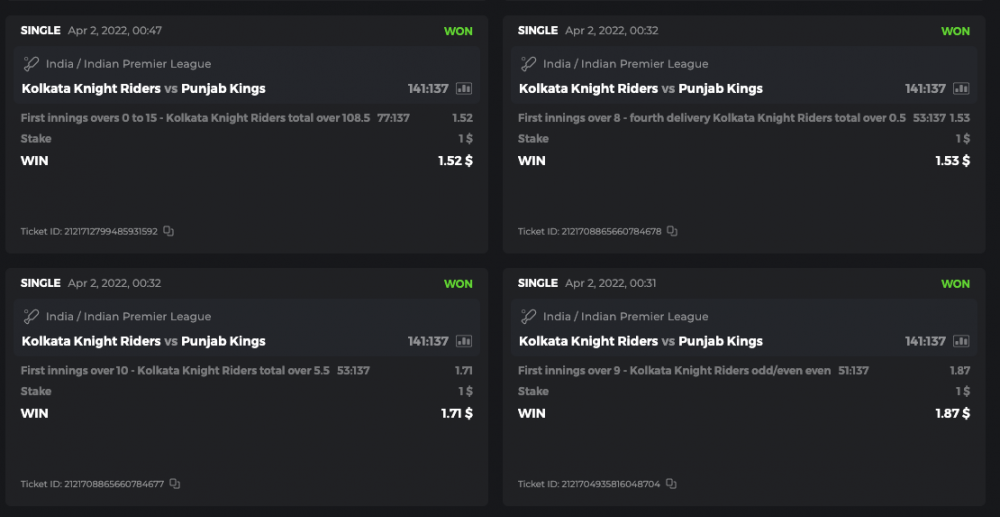Click cricket sport icon in the 00:47 bet card

[x=31, y=64]
